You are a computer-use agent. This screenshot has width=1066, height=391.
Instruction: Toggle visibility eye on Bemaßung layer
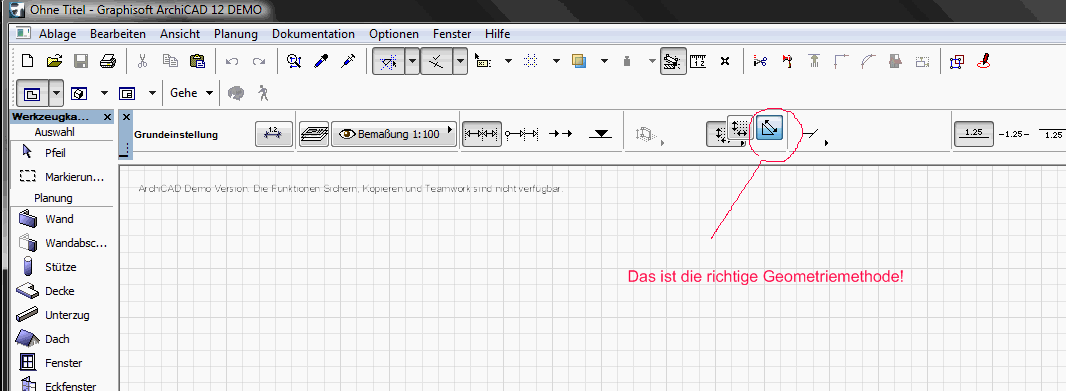347,134
